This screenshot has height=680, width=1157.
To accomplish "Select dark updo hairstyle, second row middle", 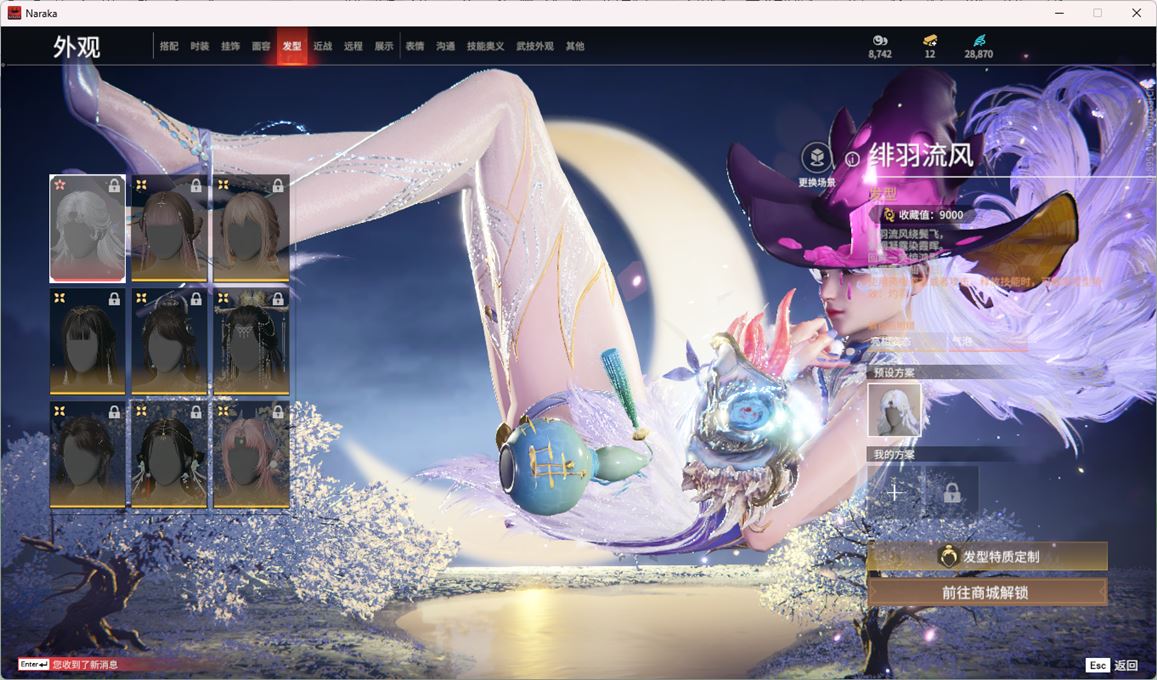I will [169, 341].
